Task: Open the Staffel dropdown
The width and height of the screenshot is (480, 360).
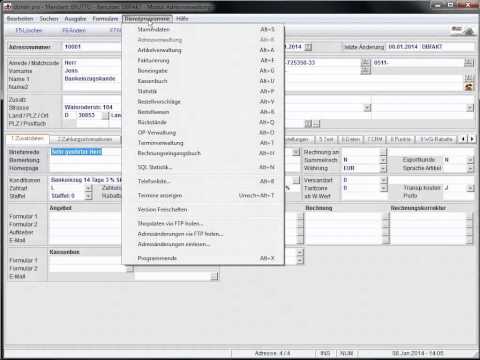Action: pos(88,196)
